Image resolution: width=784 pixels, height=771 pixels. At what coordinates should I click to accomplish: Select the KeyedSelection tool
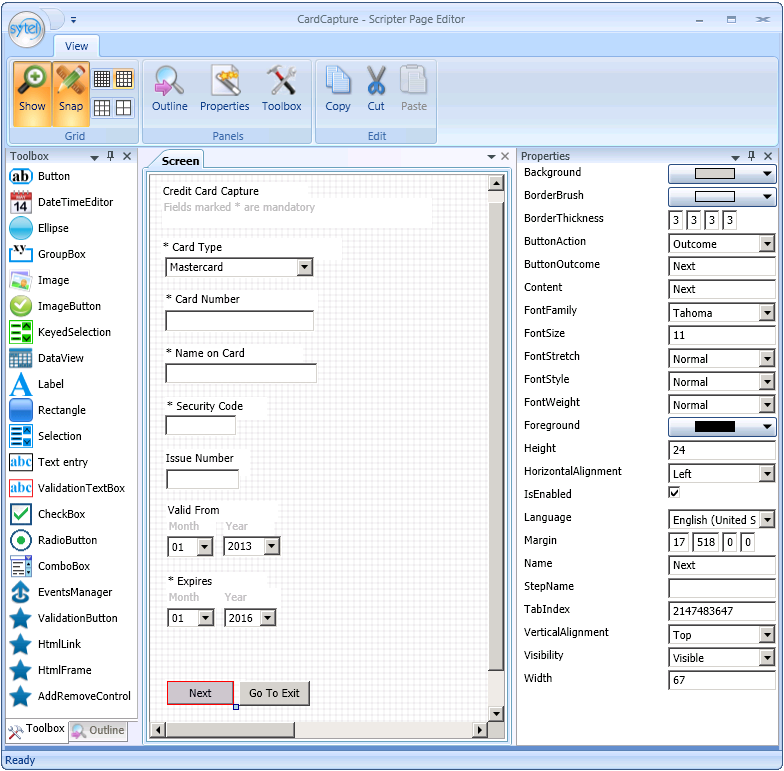click(x=60, y=332)
